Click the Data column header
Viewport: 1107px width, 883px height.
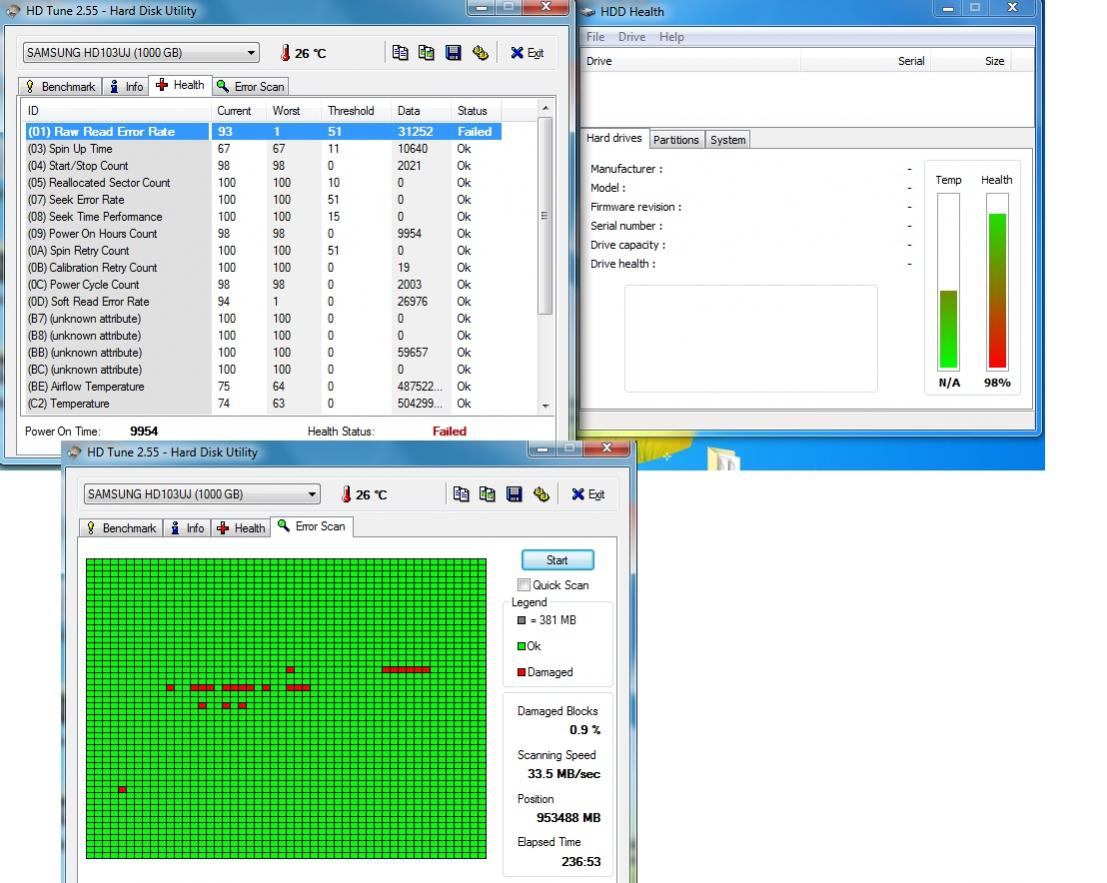[x=421, y=111]
